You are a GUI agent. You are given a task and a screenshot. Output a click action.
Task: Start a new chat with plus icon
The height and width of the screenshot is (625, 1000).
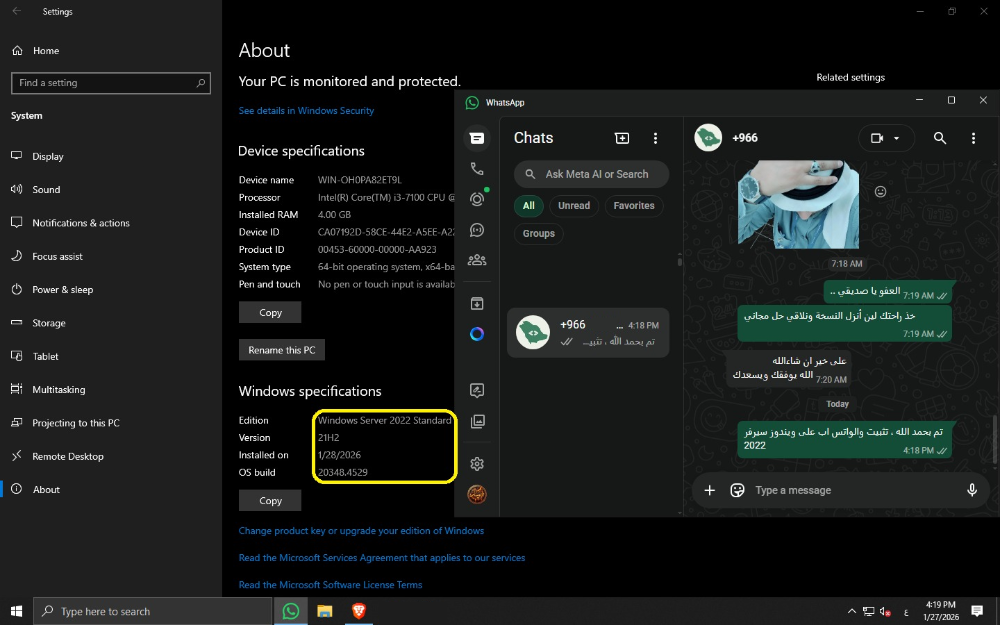coord(622,138)
